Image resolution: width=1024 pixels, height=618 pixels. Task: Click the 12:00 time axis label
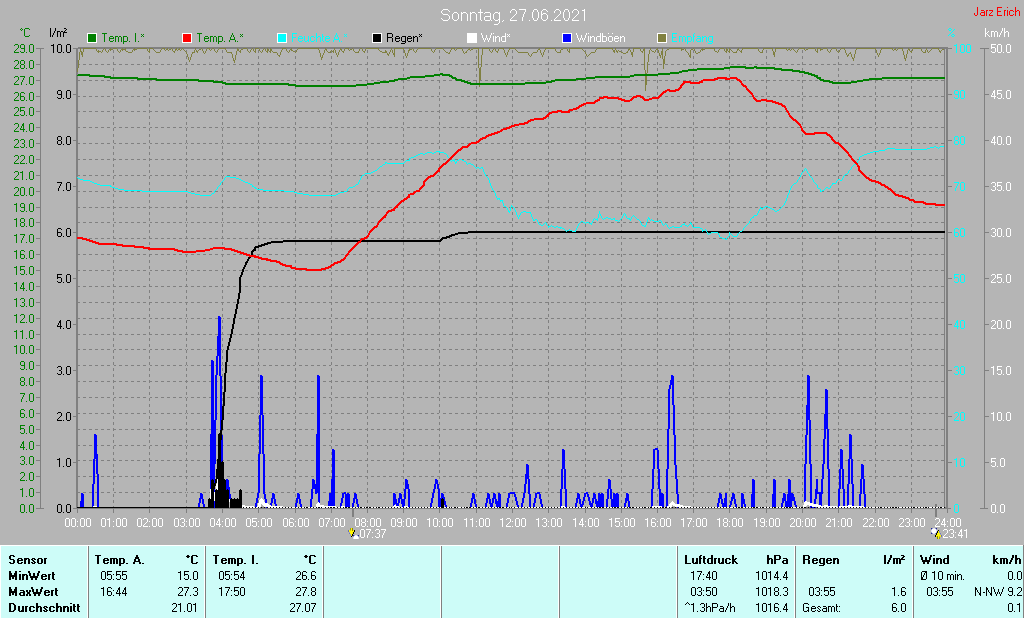(513, 523)
